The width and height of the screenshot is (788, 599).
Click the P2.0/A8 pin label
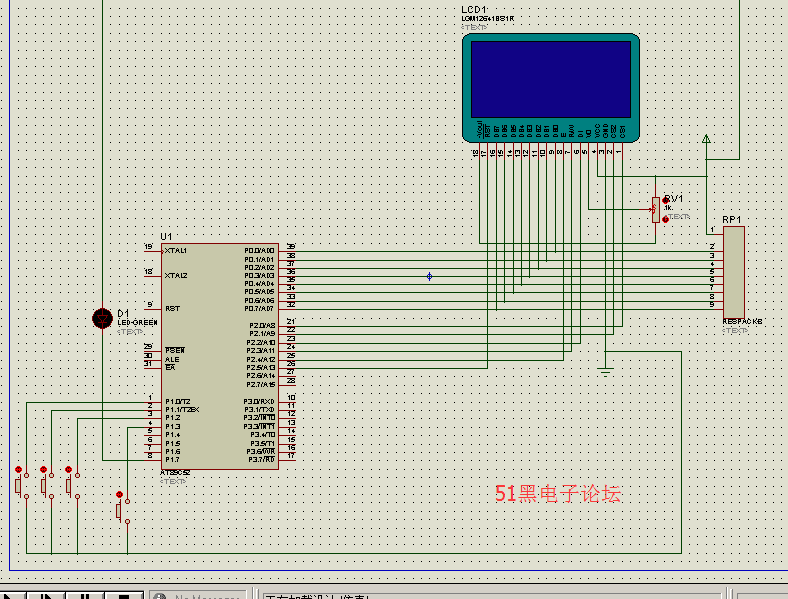pos(262,326)
